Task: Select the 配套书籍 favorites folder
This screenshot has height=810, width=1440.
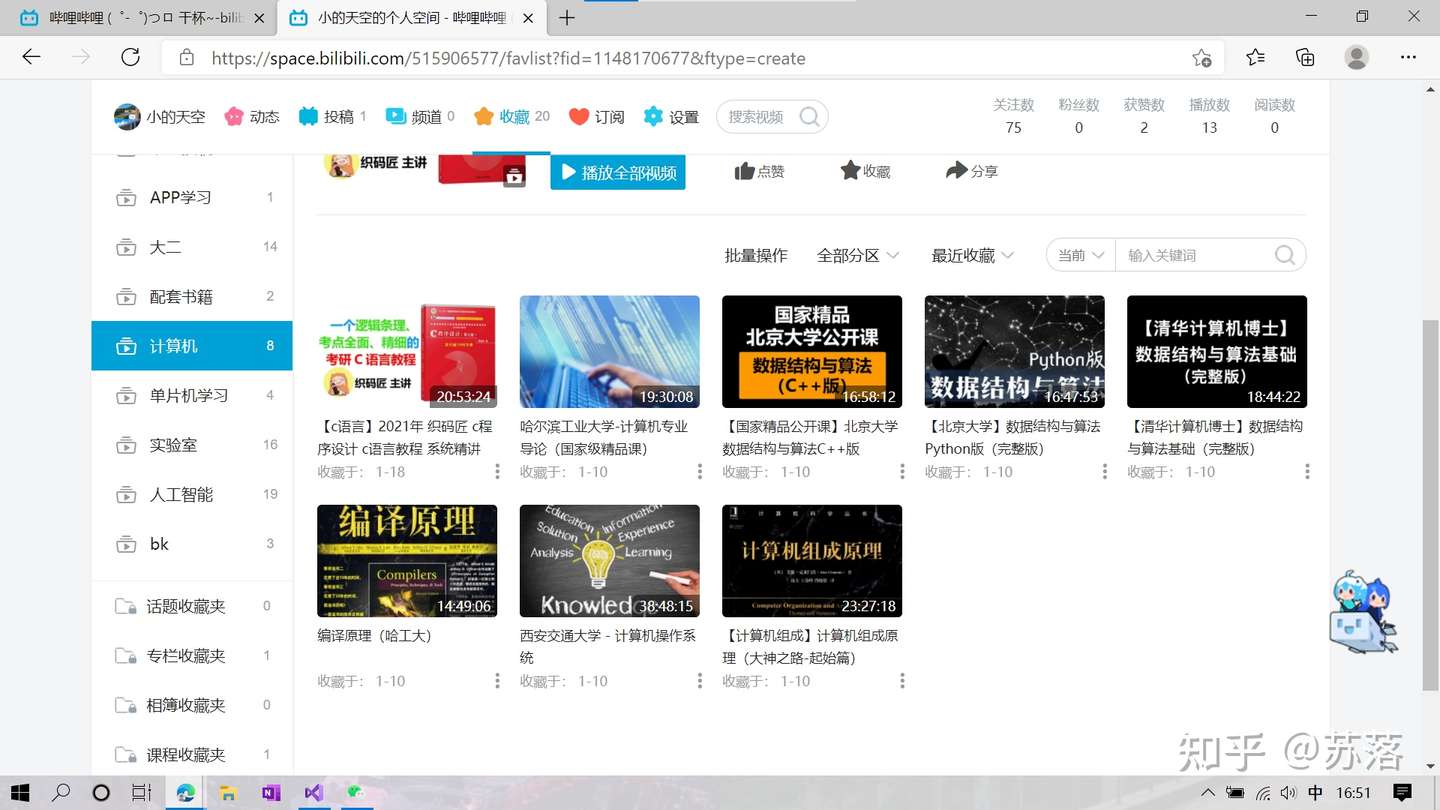Action: [192, 296]
